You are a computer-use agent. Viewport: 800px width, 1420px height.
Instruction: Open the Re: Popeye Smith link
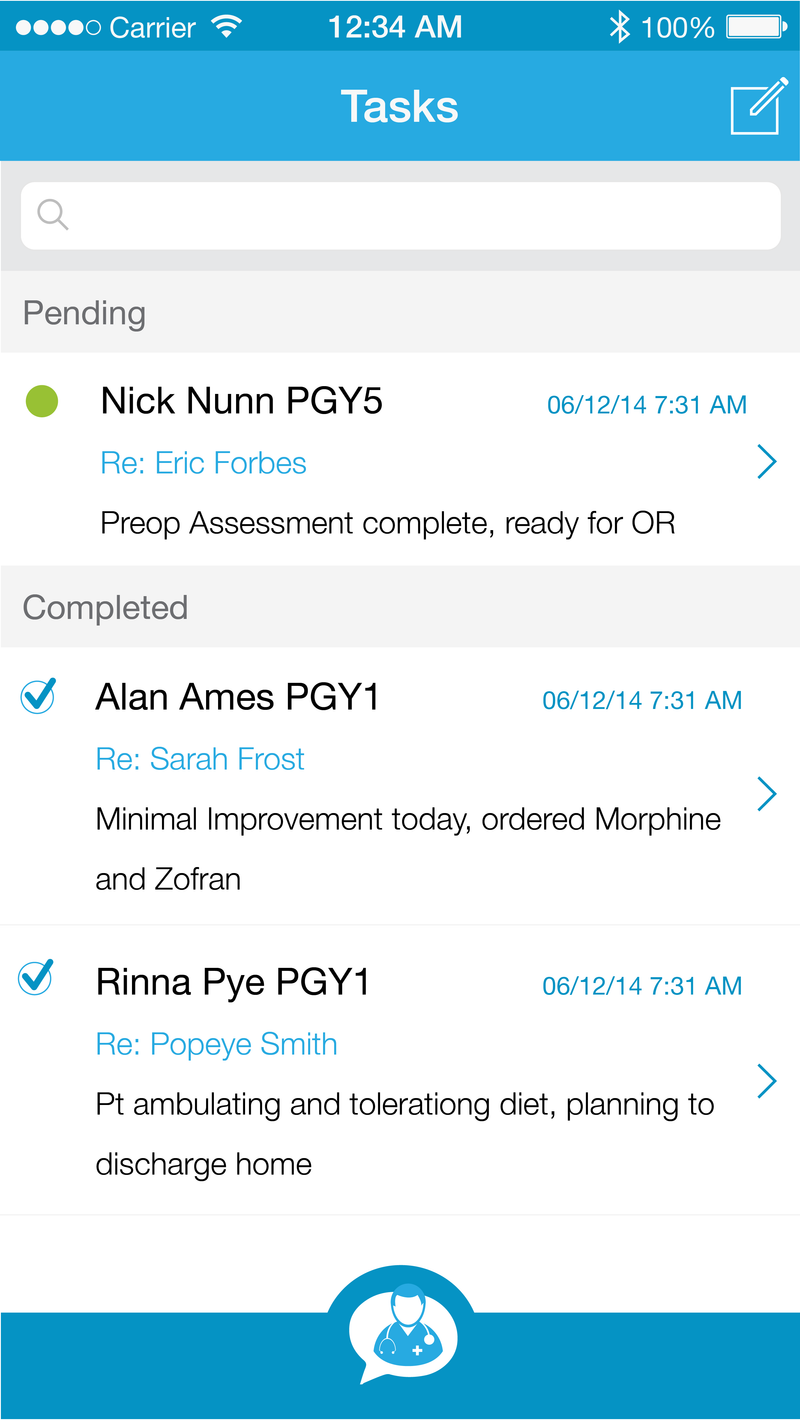point(216,1044)
